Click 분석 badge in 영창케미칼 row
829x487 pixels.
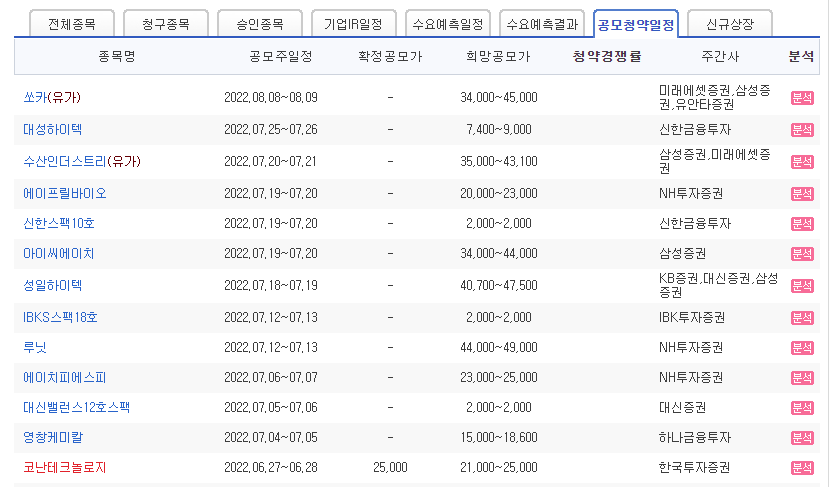[802, 438]
